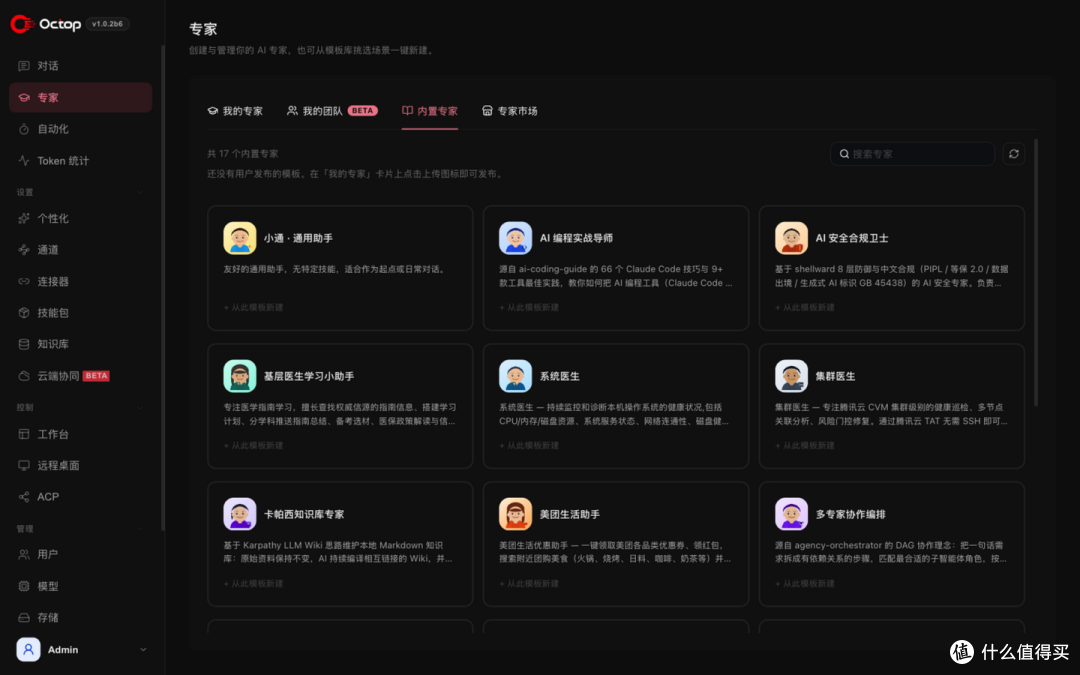Open the 对话 chat icon in sidebar
The width and height of the screenshot is (1080, 675).
(24, 66)
